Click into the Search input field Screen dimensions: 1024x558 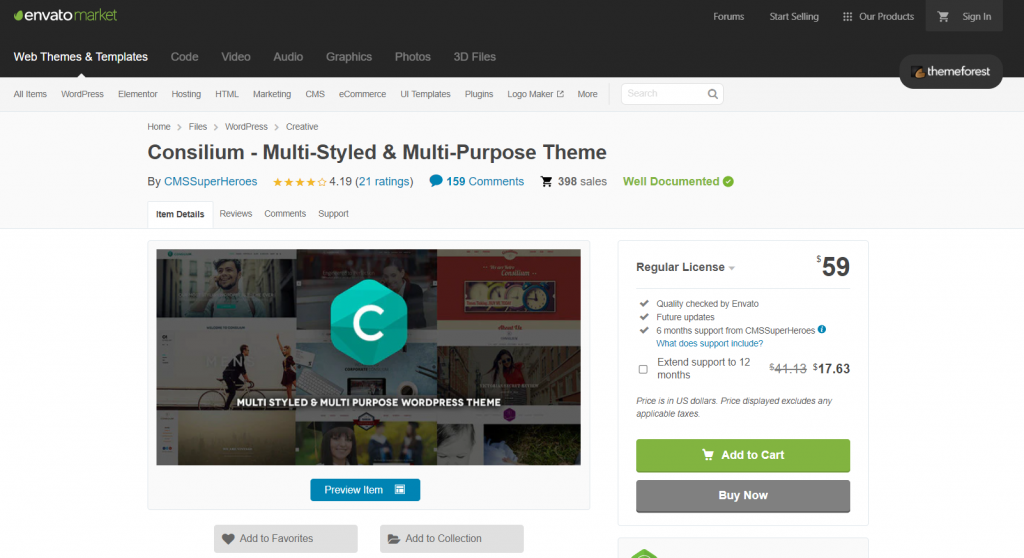tap(663, 94)
